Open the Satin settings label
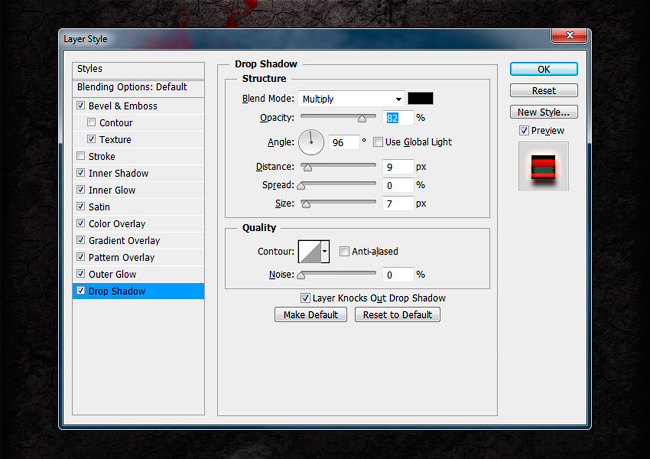This screenshot has height=459, width=650. point(99,206)
